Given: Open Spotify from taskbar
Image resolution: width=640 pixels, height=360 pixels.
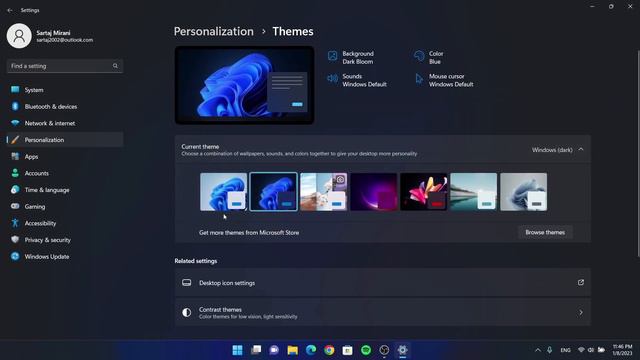Looking at the screenshot, I should click(366, 350).
